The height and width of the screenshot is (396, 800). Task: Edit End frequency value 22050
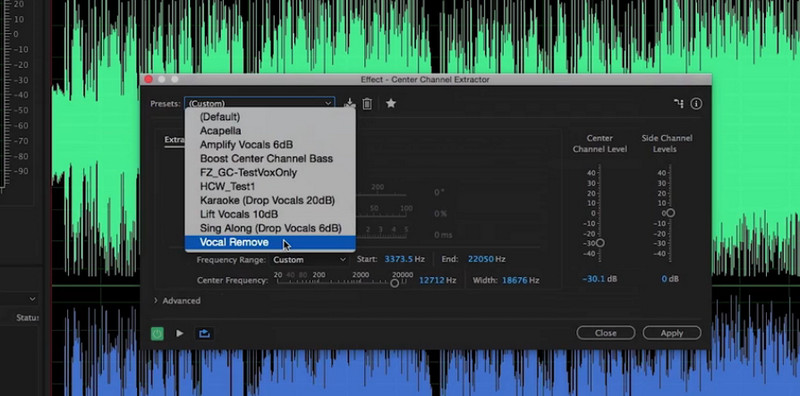pyautogui.click(x=481, y=259)
